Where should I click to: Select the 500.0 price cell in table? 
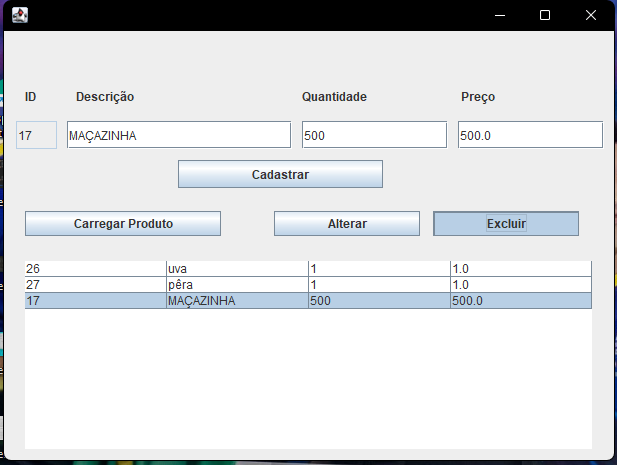coord(521,301)
